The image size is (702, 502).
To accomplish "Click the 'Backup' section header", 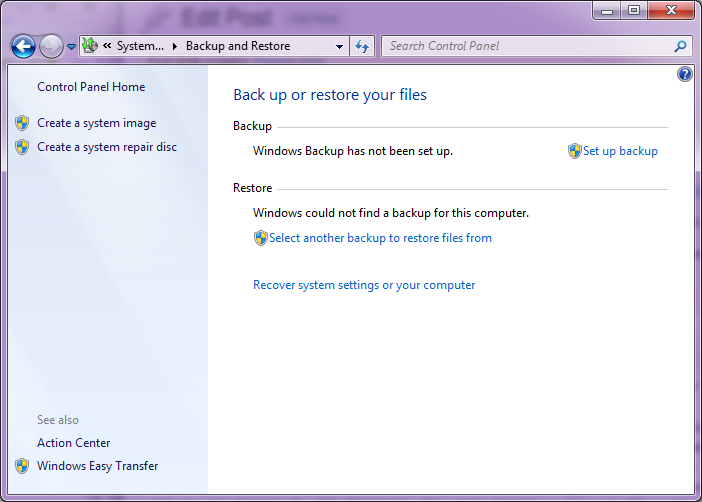I will [252, 126].
